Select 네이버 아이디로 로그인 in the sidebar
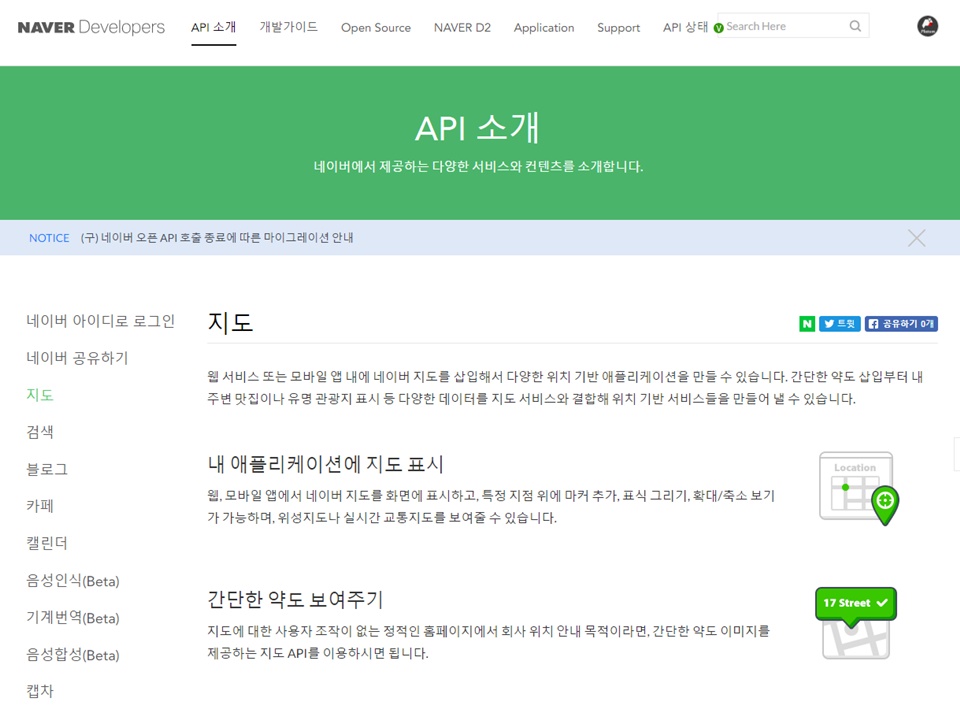The height and width of the screenshot is (705, 960). coord(100,321)
